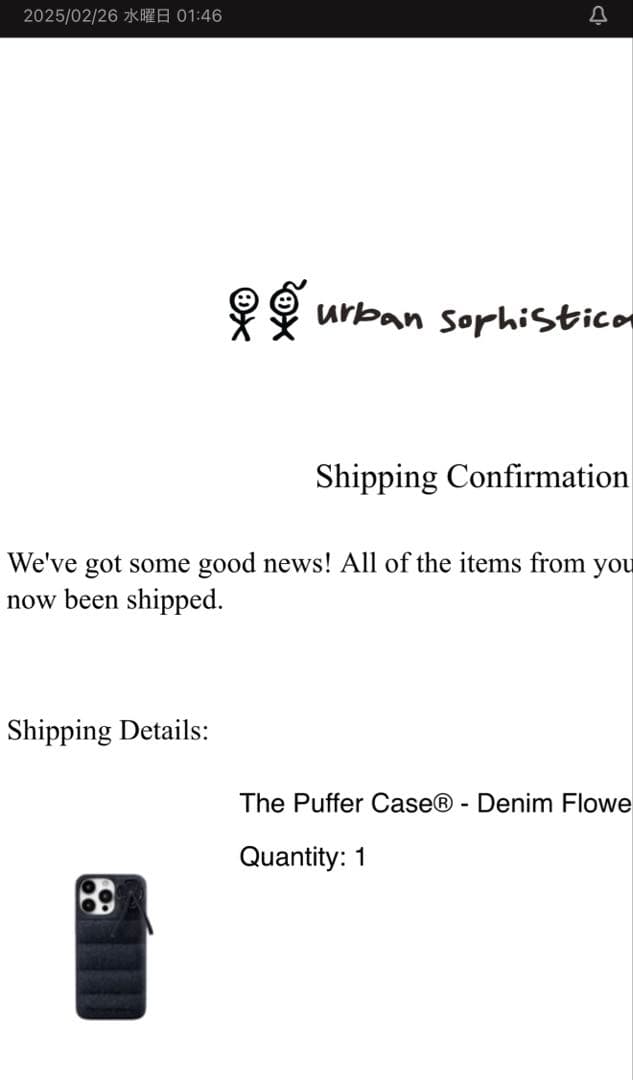Click the ponytail stick figure in logo
The image size is (633, 1080).
coord(287,309)
